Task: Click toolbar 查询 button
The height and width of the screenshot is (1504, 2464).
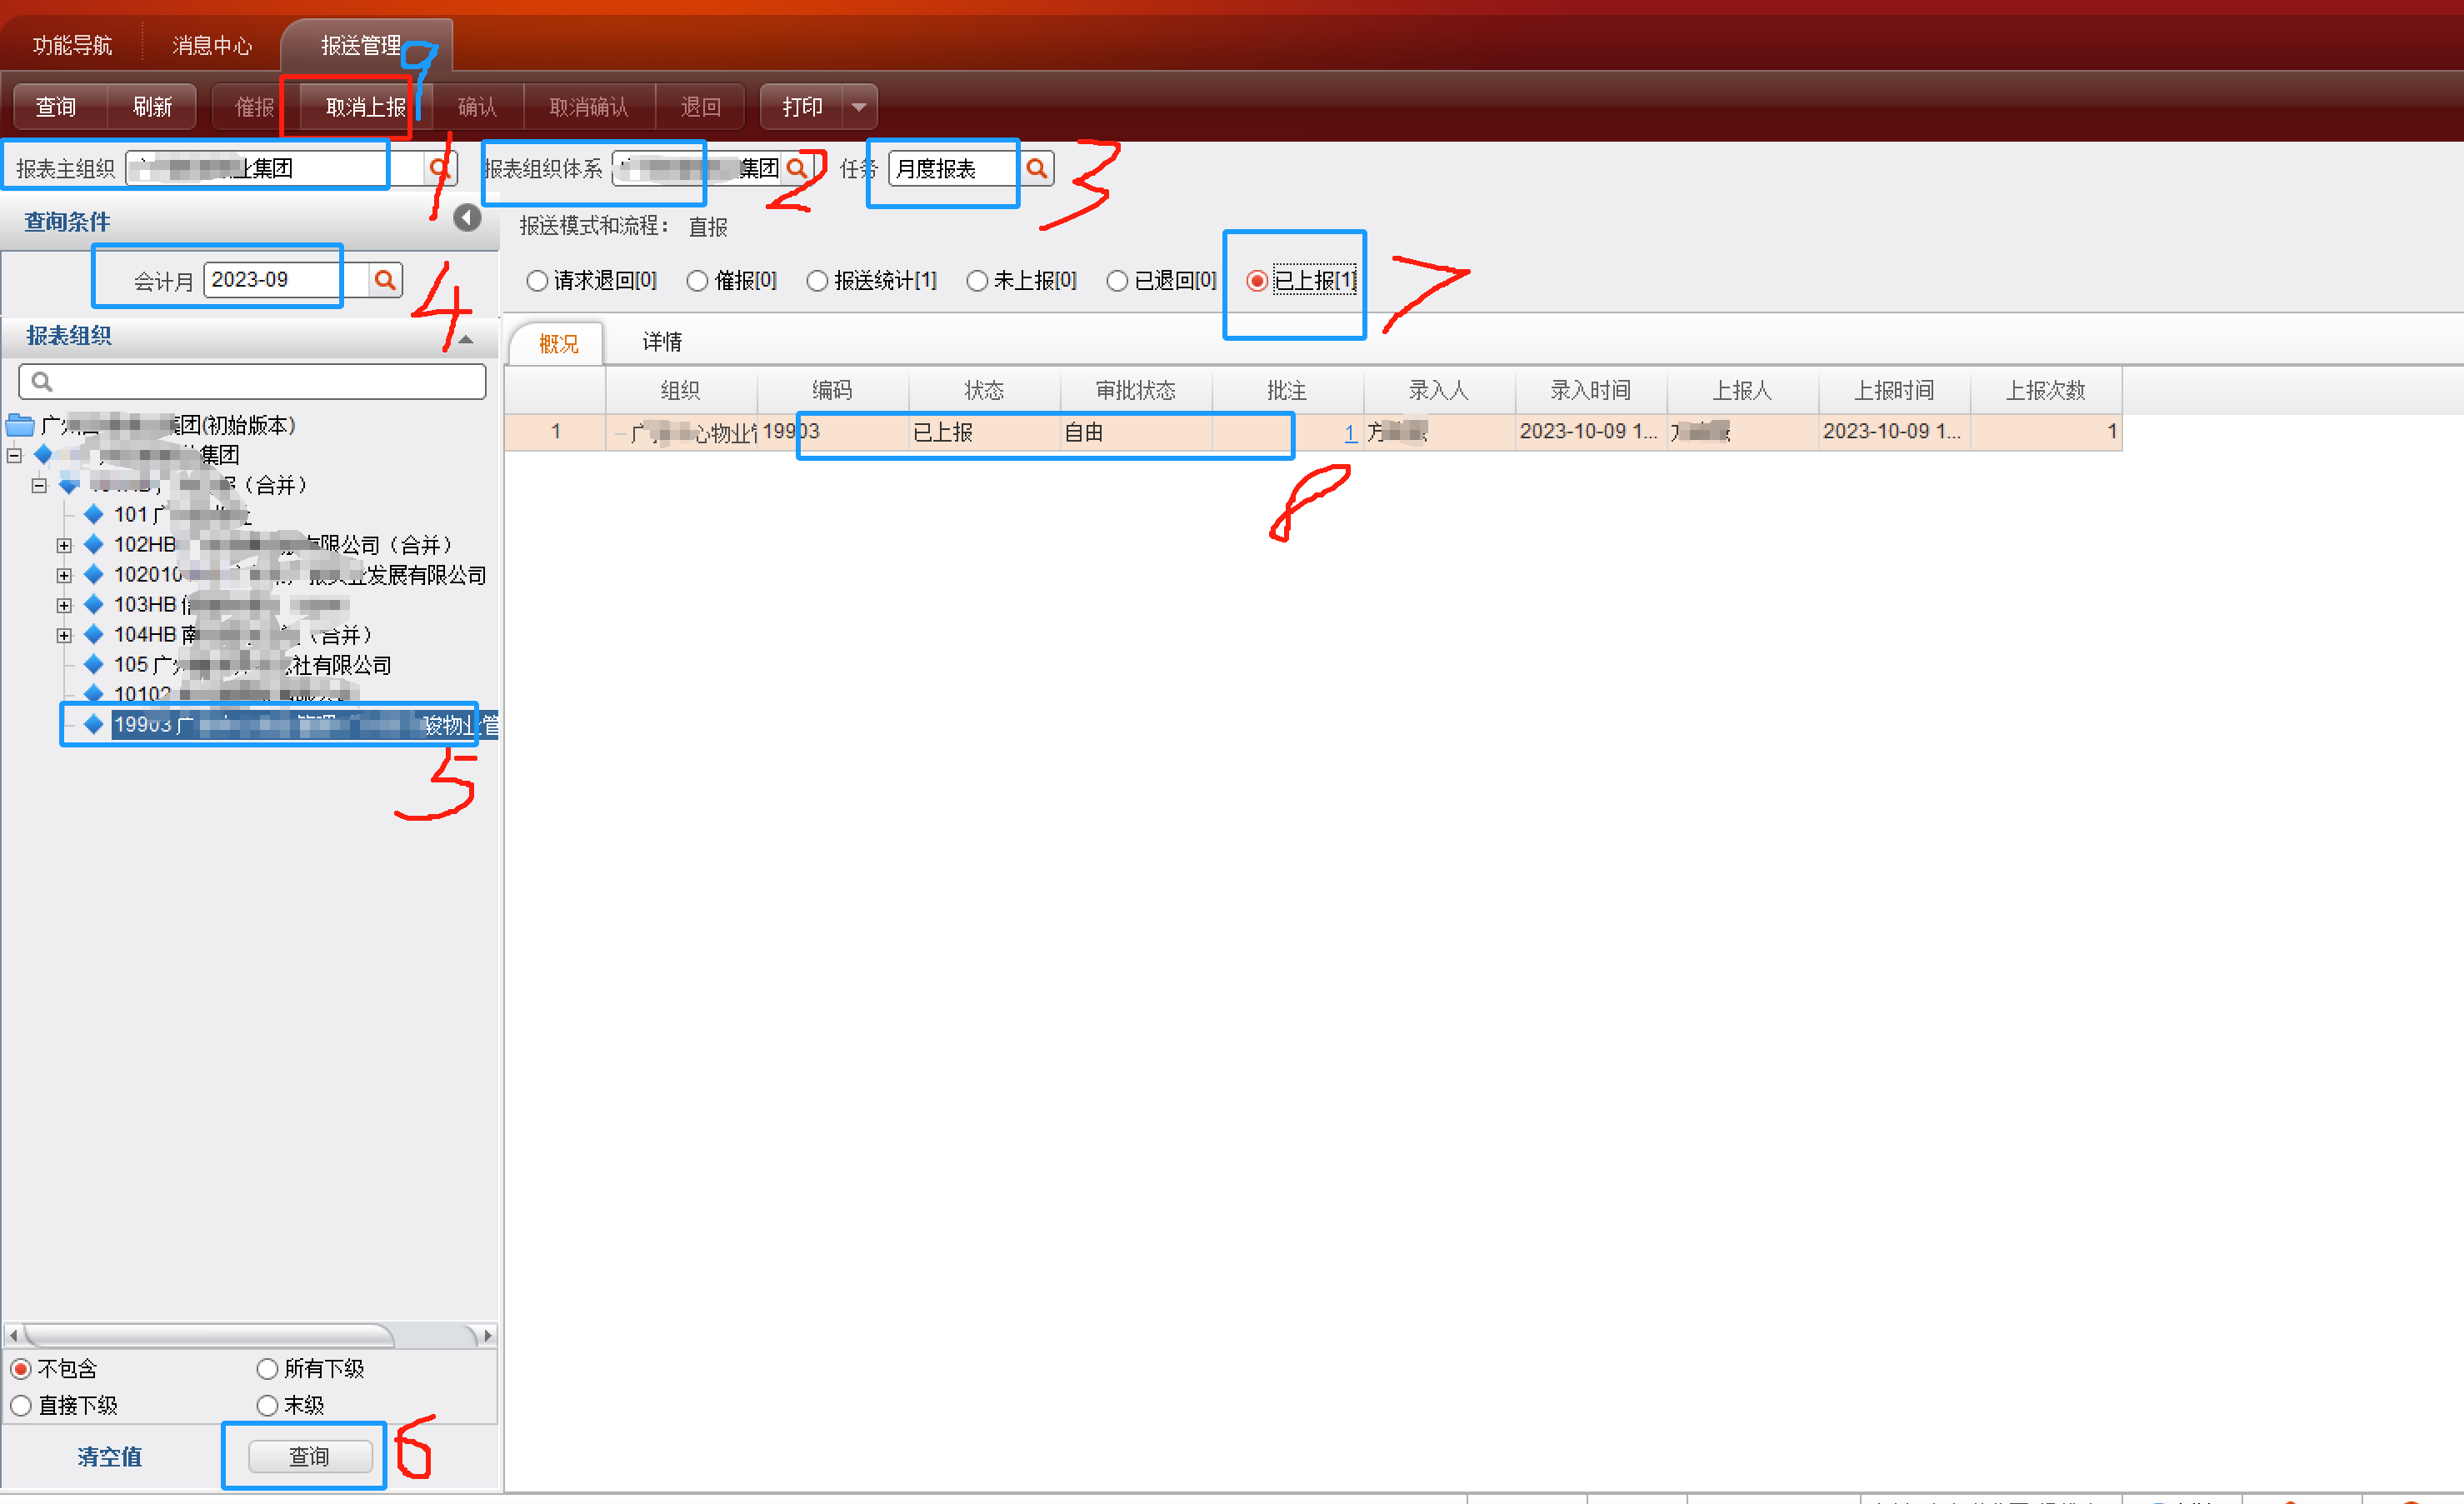Action: 56,107
